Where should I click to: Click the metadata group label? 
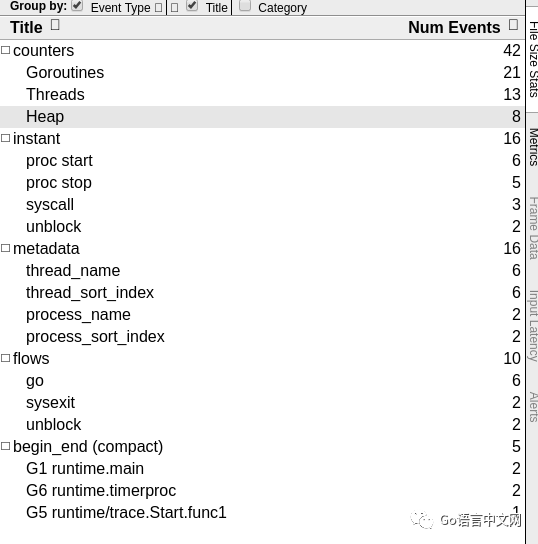(46, 248)
